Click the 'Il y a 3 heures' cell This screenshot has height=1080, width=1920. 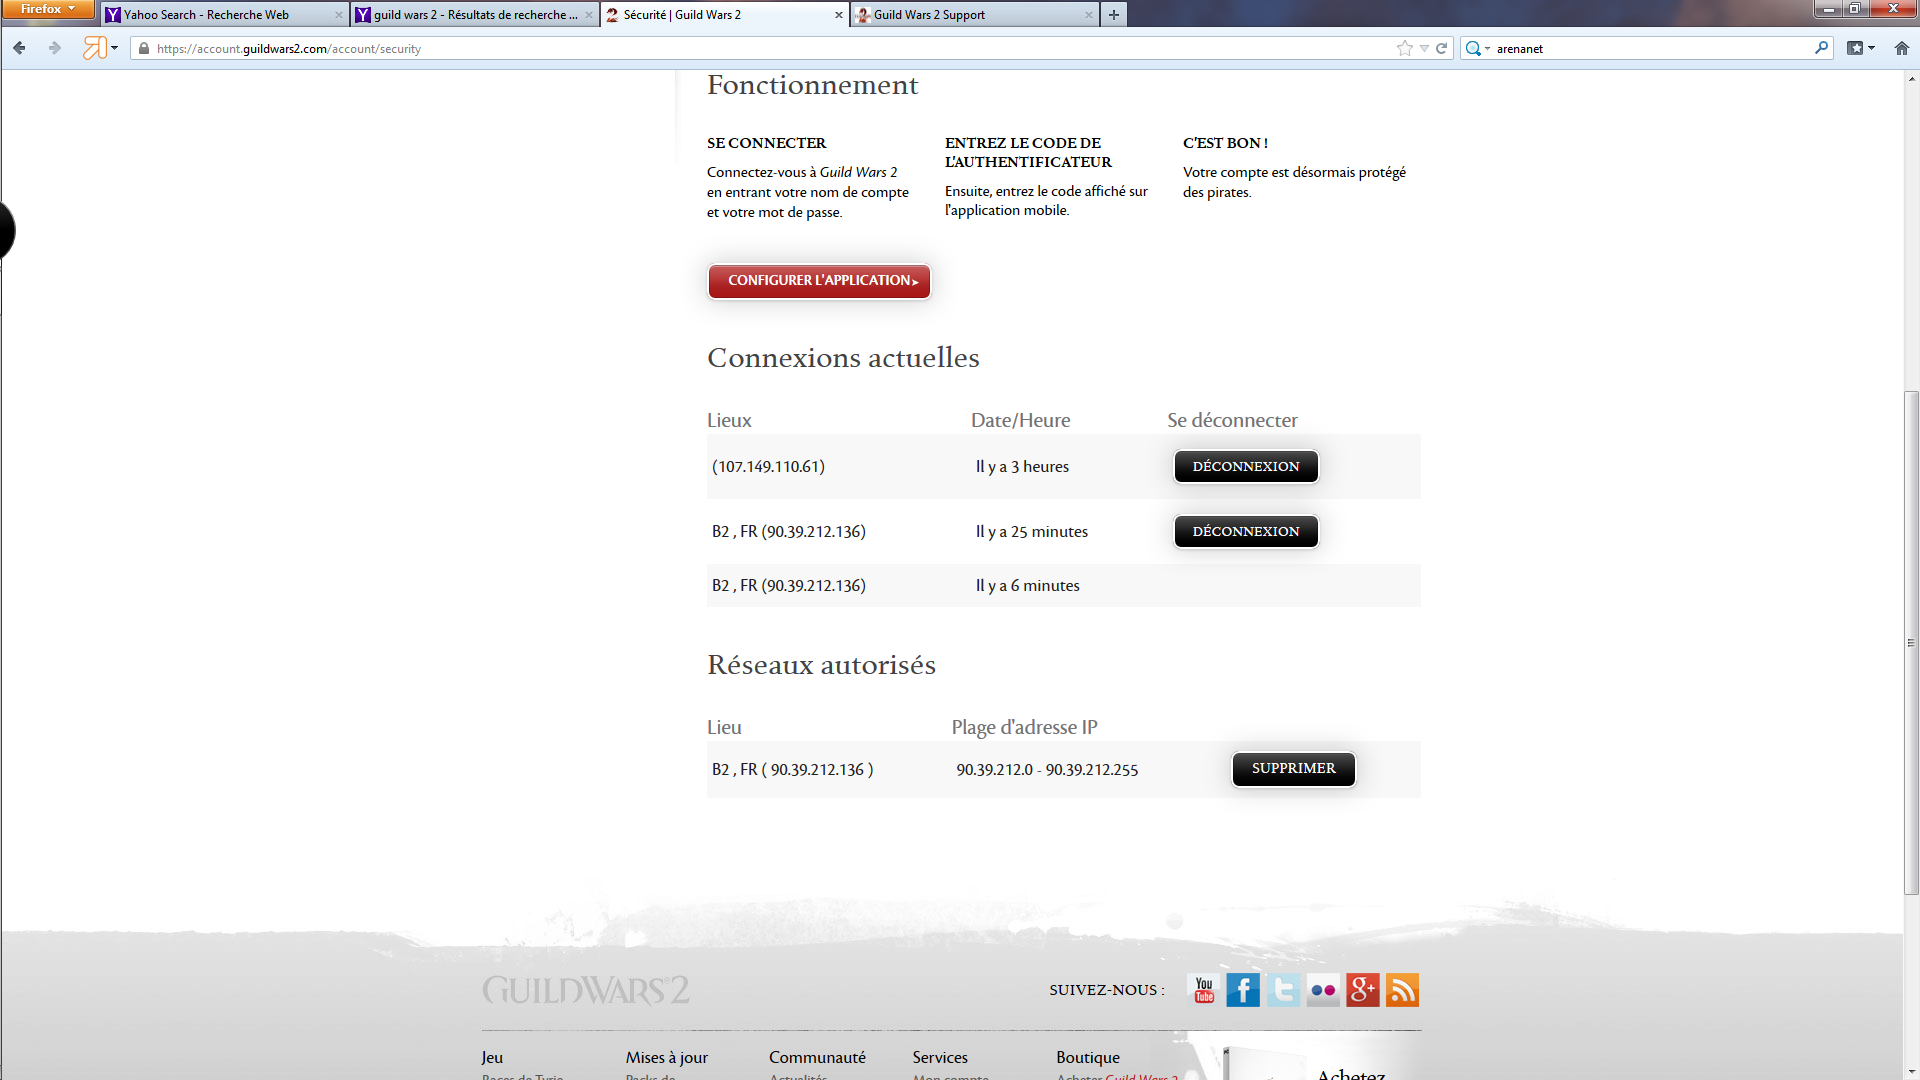pyautogui.click(x=1022, y=467)
